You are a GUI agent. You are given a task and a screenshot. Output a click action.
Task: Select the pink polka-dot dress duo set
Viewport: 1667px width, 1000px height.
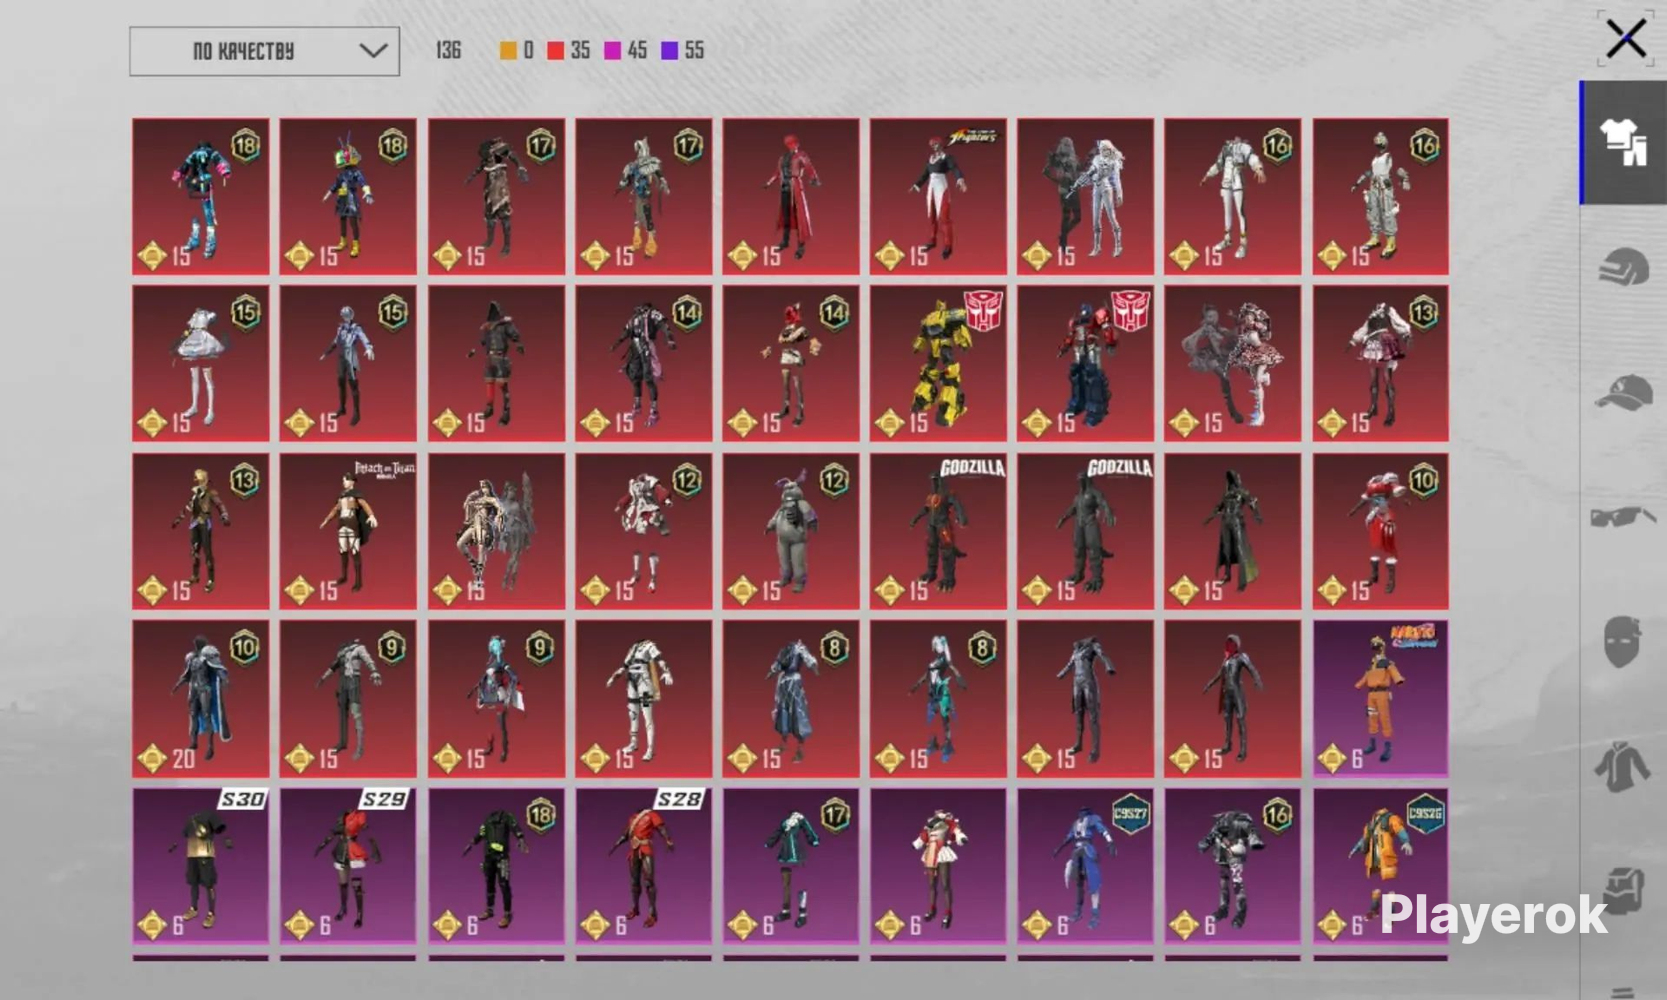(1233, 364)
